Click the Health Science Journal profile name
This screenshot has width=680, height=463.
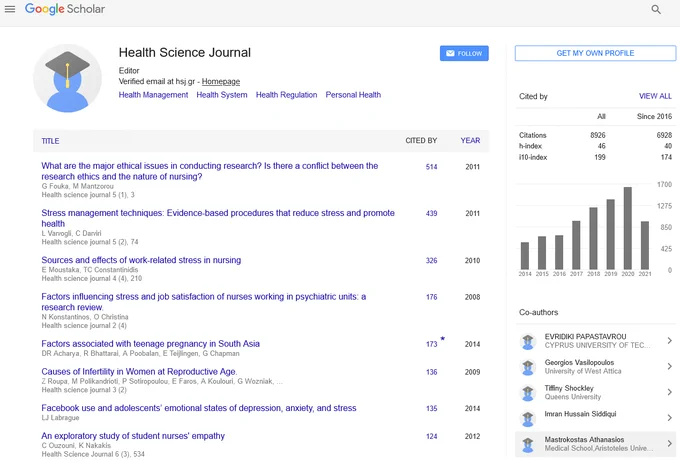185,53
